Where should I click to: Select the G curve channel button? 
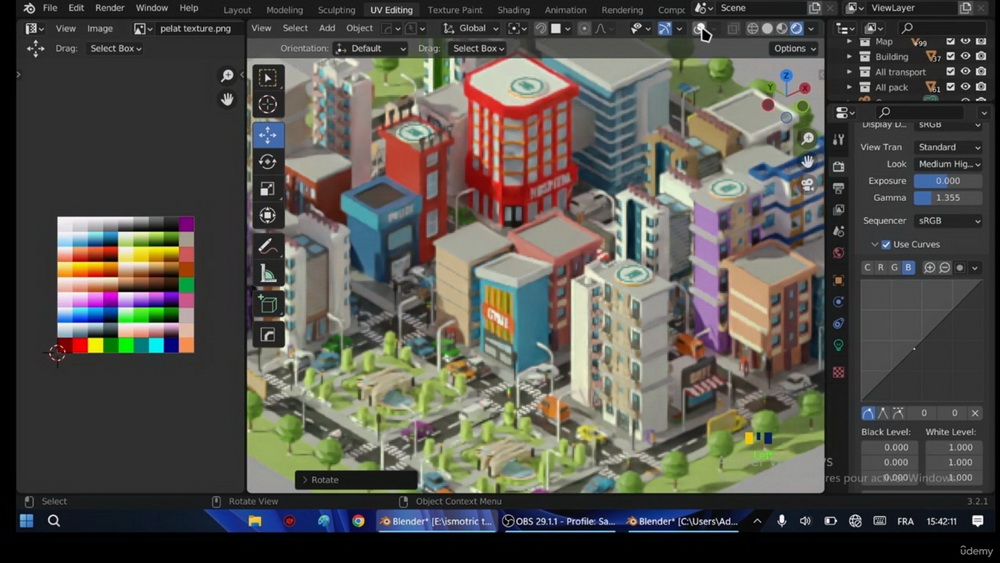click(x=894, y=268)
